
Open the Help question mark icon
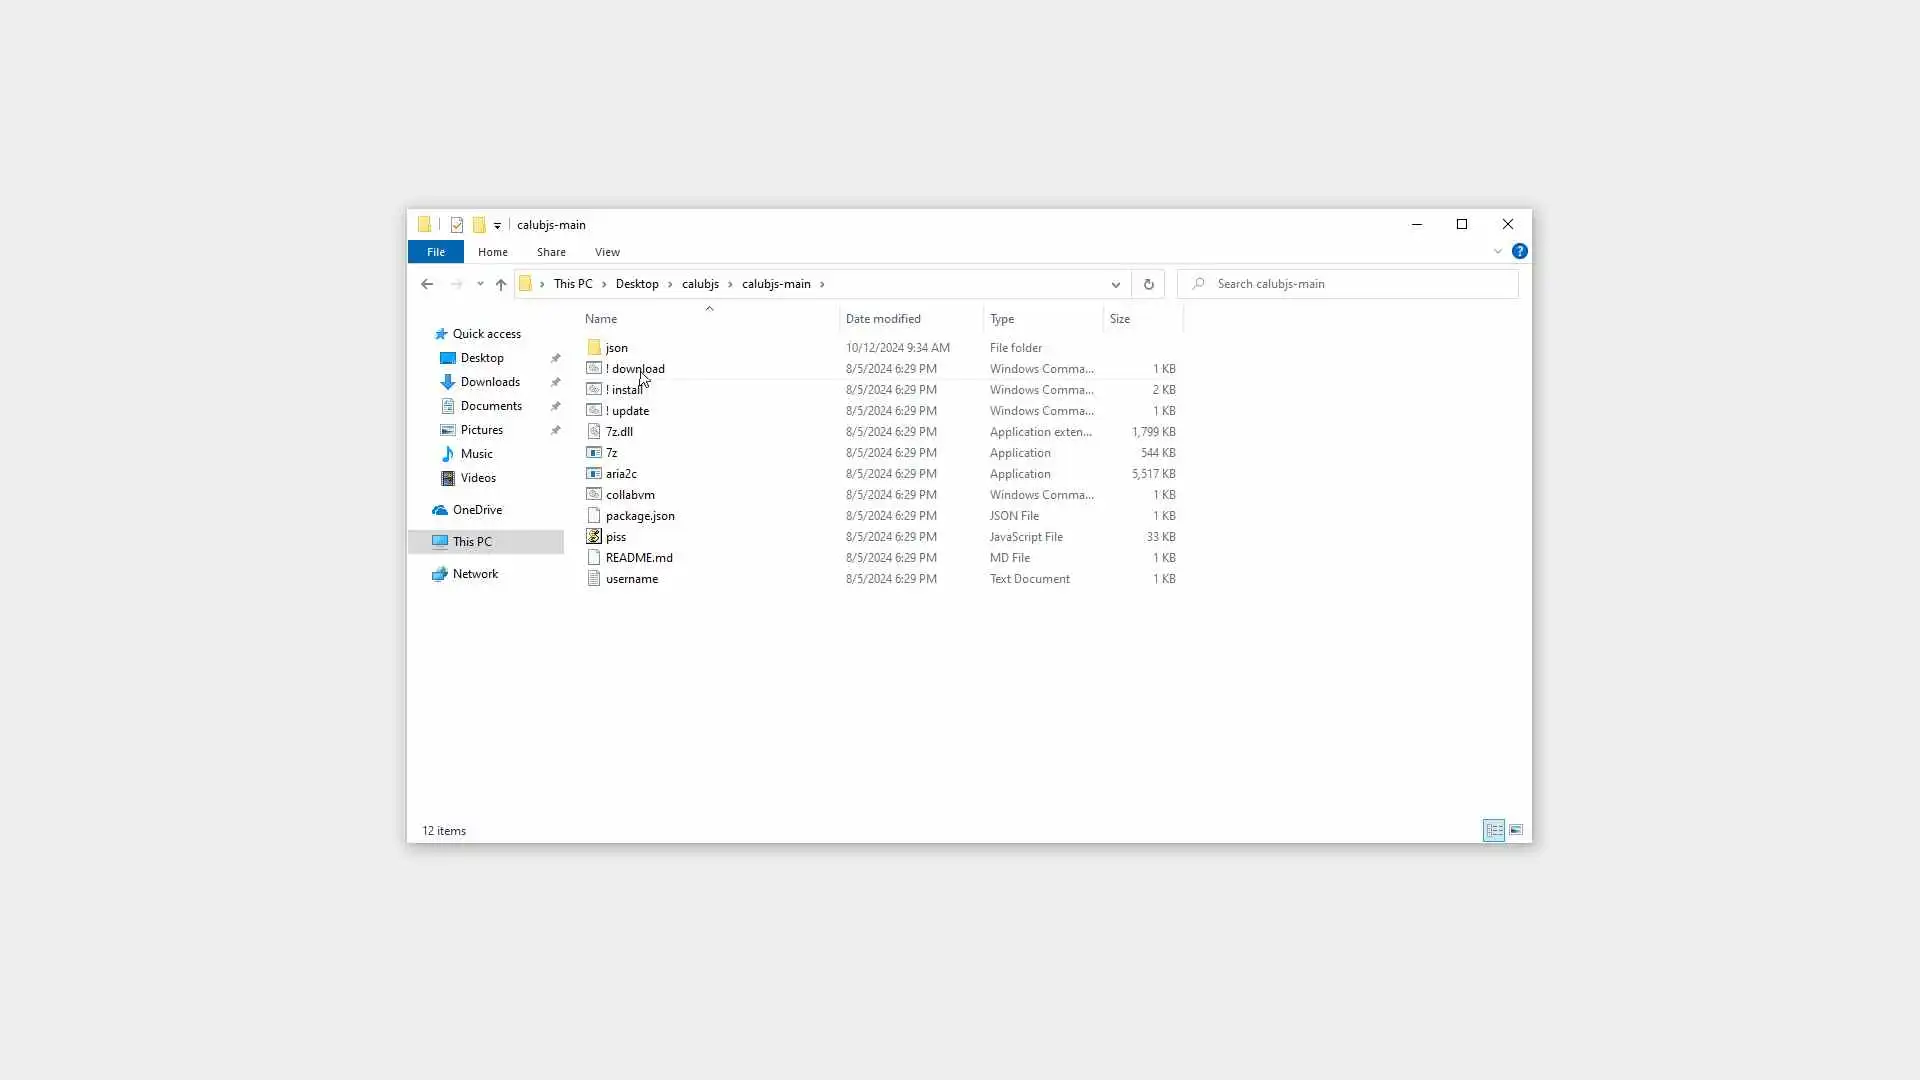(x=1519, y=251)
